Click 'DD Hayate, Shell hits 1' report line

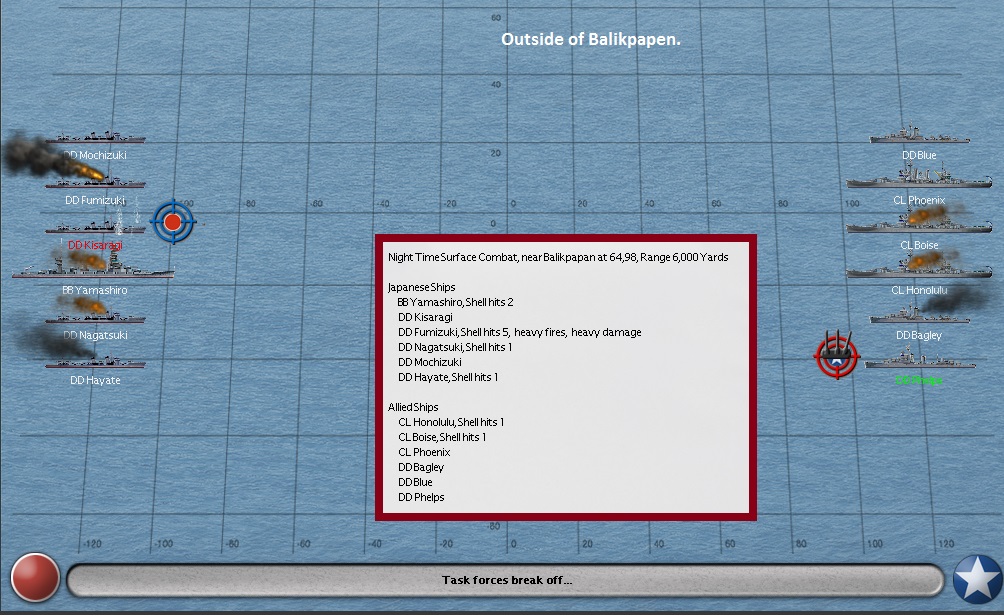pos(448,377)
